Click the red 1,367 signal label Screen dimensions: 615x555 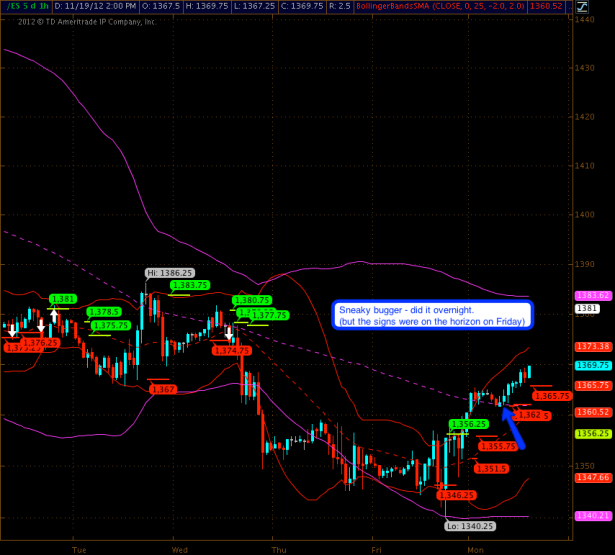(162, 389)
